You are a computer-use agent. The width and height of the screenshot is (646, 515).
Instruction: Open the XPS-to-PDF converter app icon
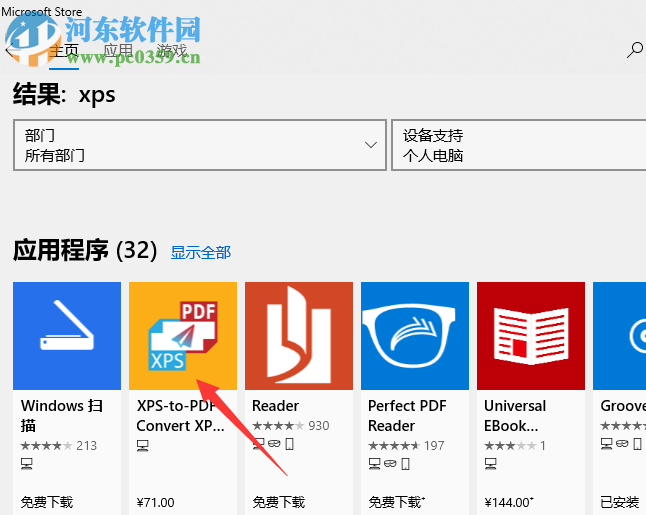pos(183,336)
